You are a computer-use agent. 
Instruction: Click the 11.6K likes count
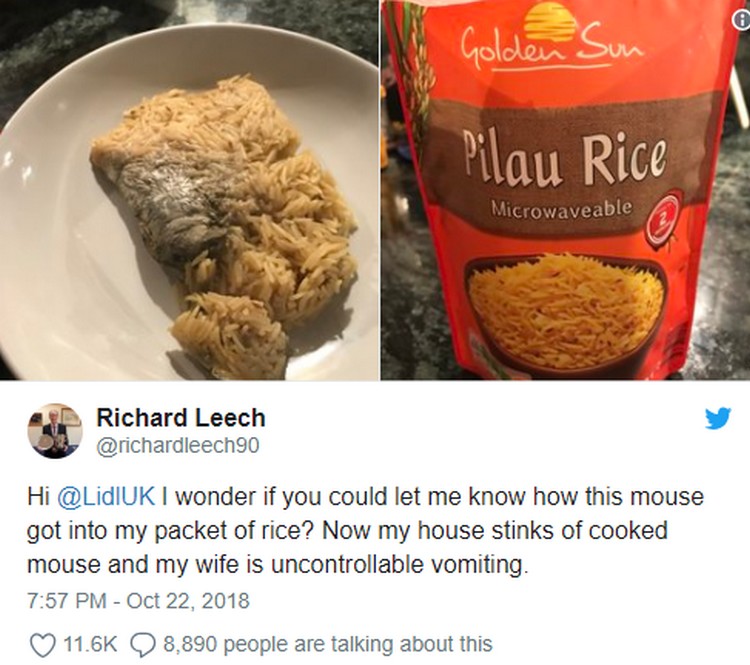point(89,644)
